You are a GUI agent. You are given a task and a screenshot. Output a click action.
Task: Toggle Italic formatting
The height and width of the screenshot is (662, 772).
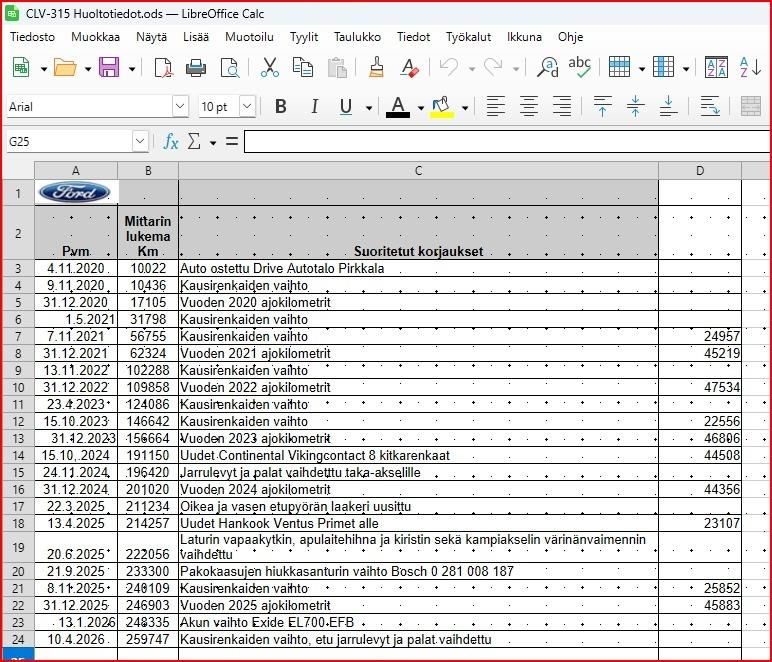coord(314,106)
